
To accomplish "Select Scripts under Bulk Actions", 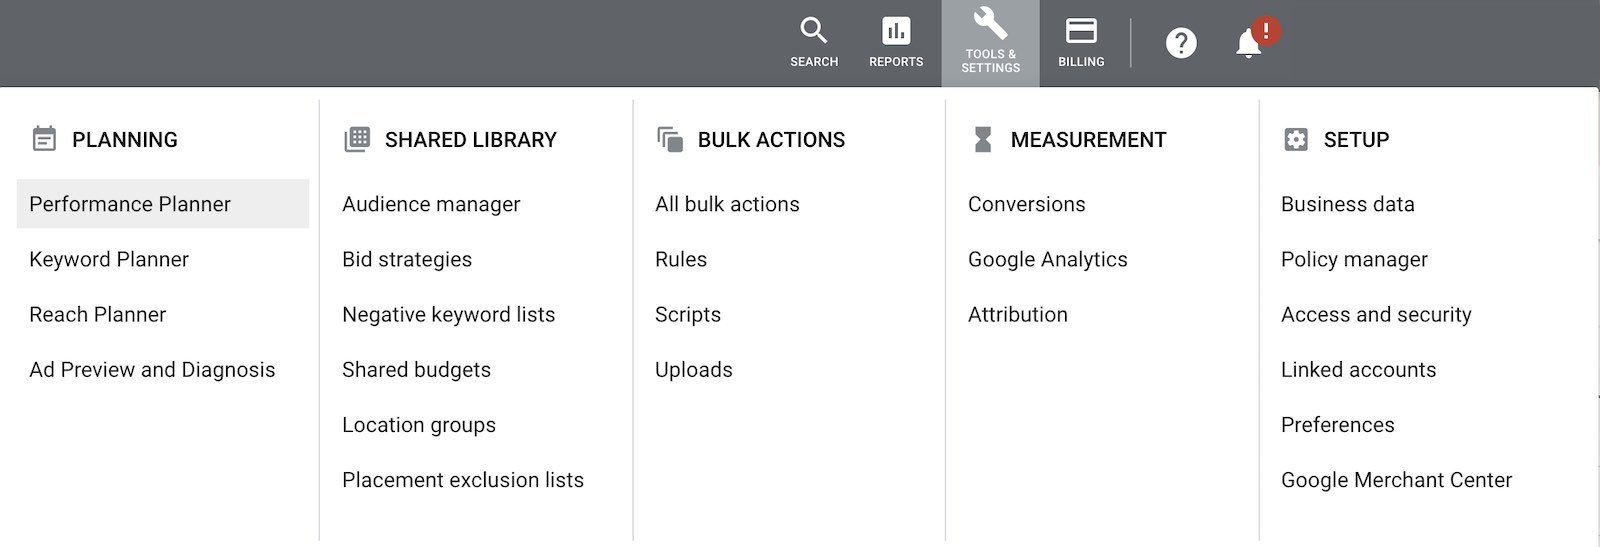I will point(688,314).
